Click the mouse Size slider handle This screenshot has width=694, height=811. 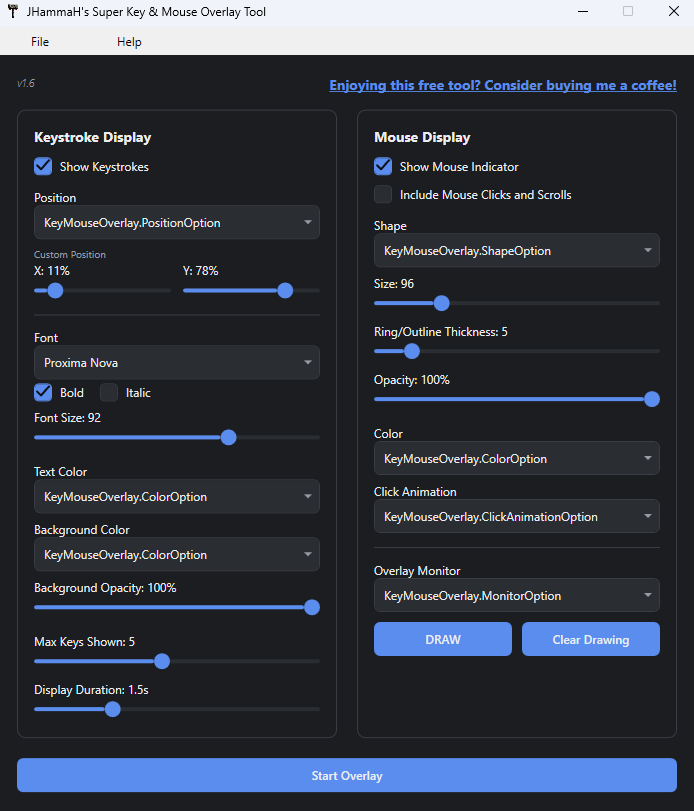pyautogui.click(x=441, y=303)
